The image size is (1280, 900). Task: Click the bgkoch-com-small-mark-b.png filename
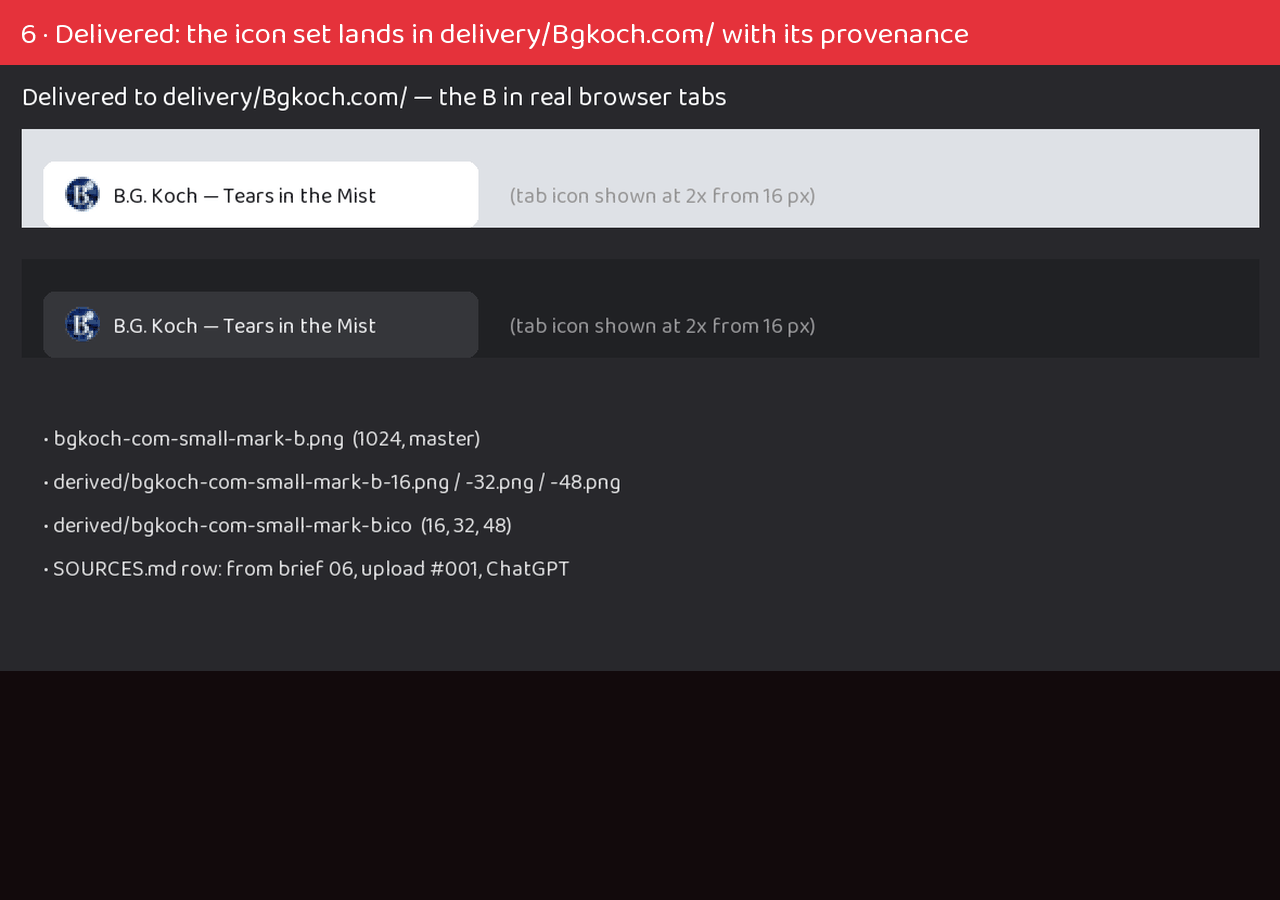199,439
